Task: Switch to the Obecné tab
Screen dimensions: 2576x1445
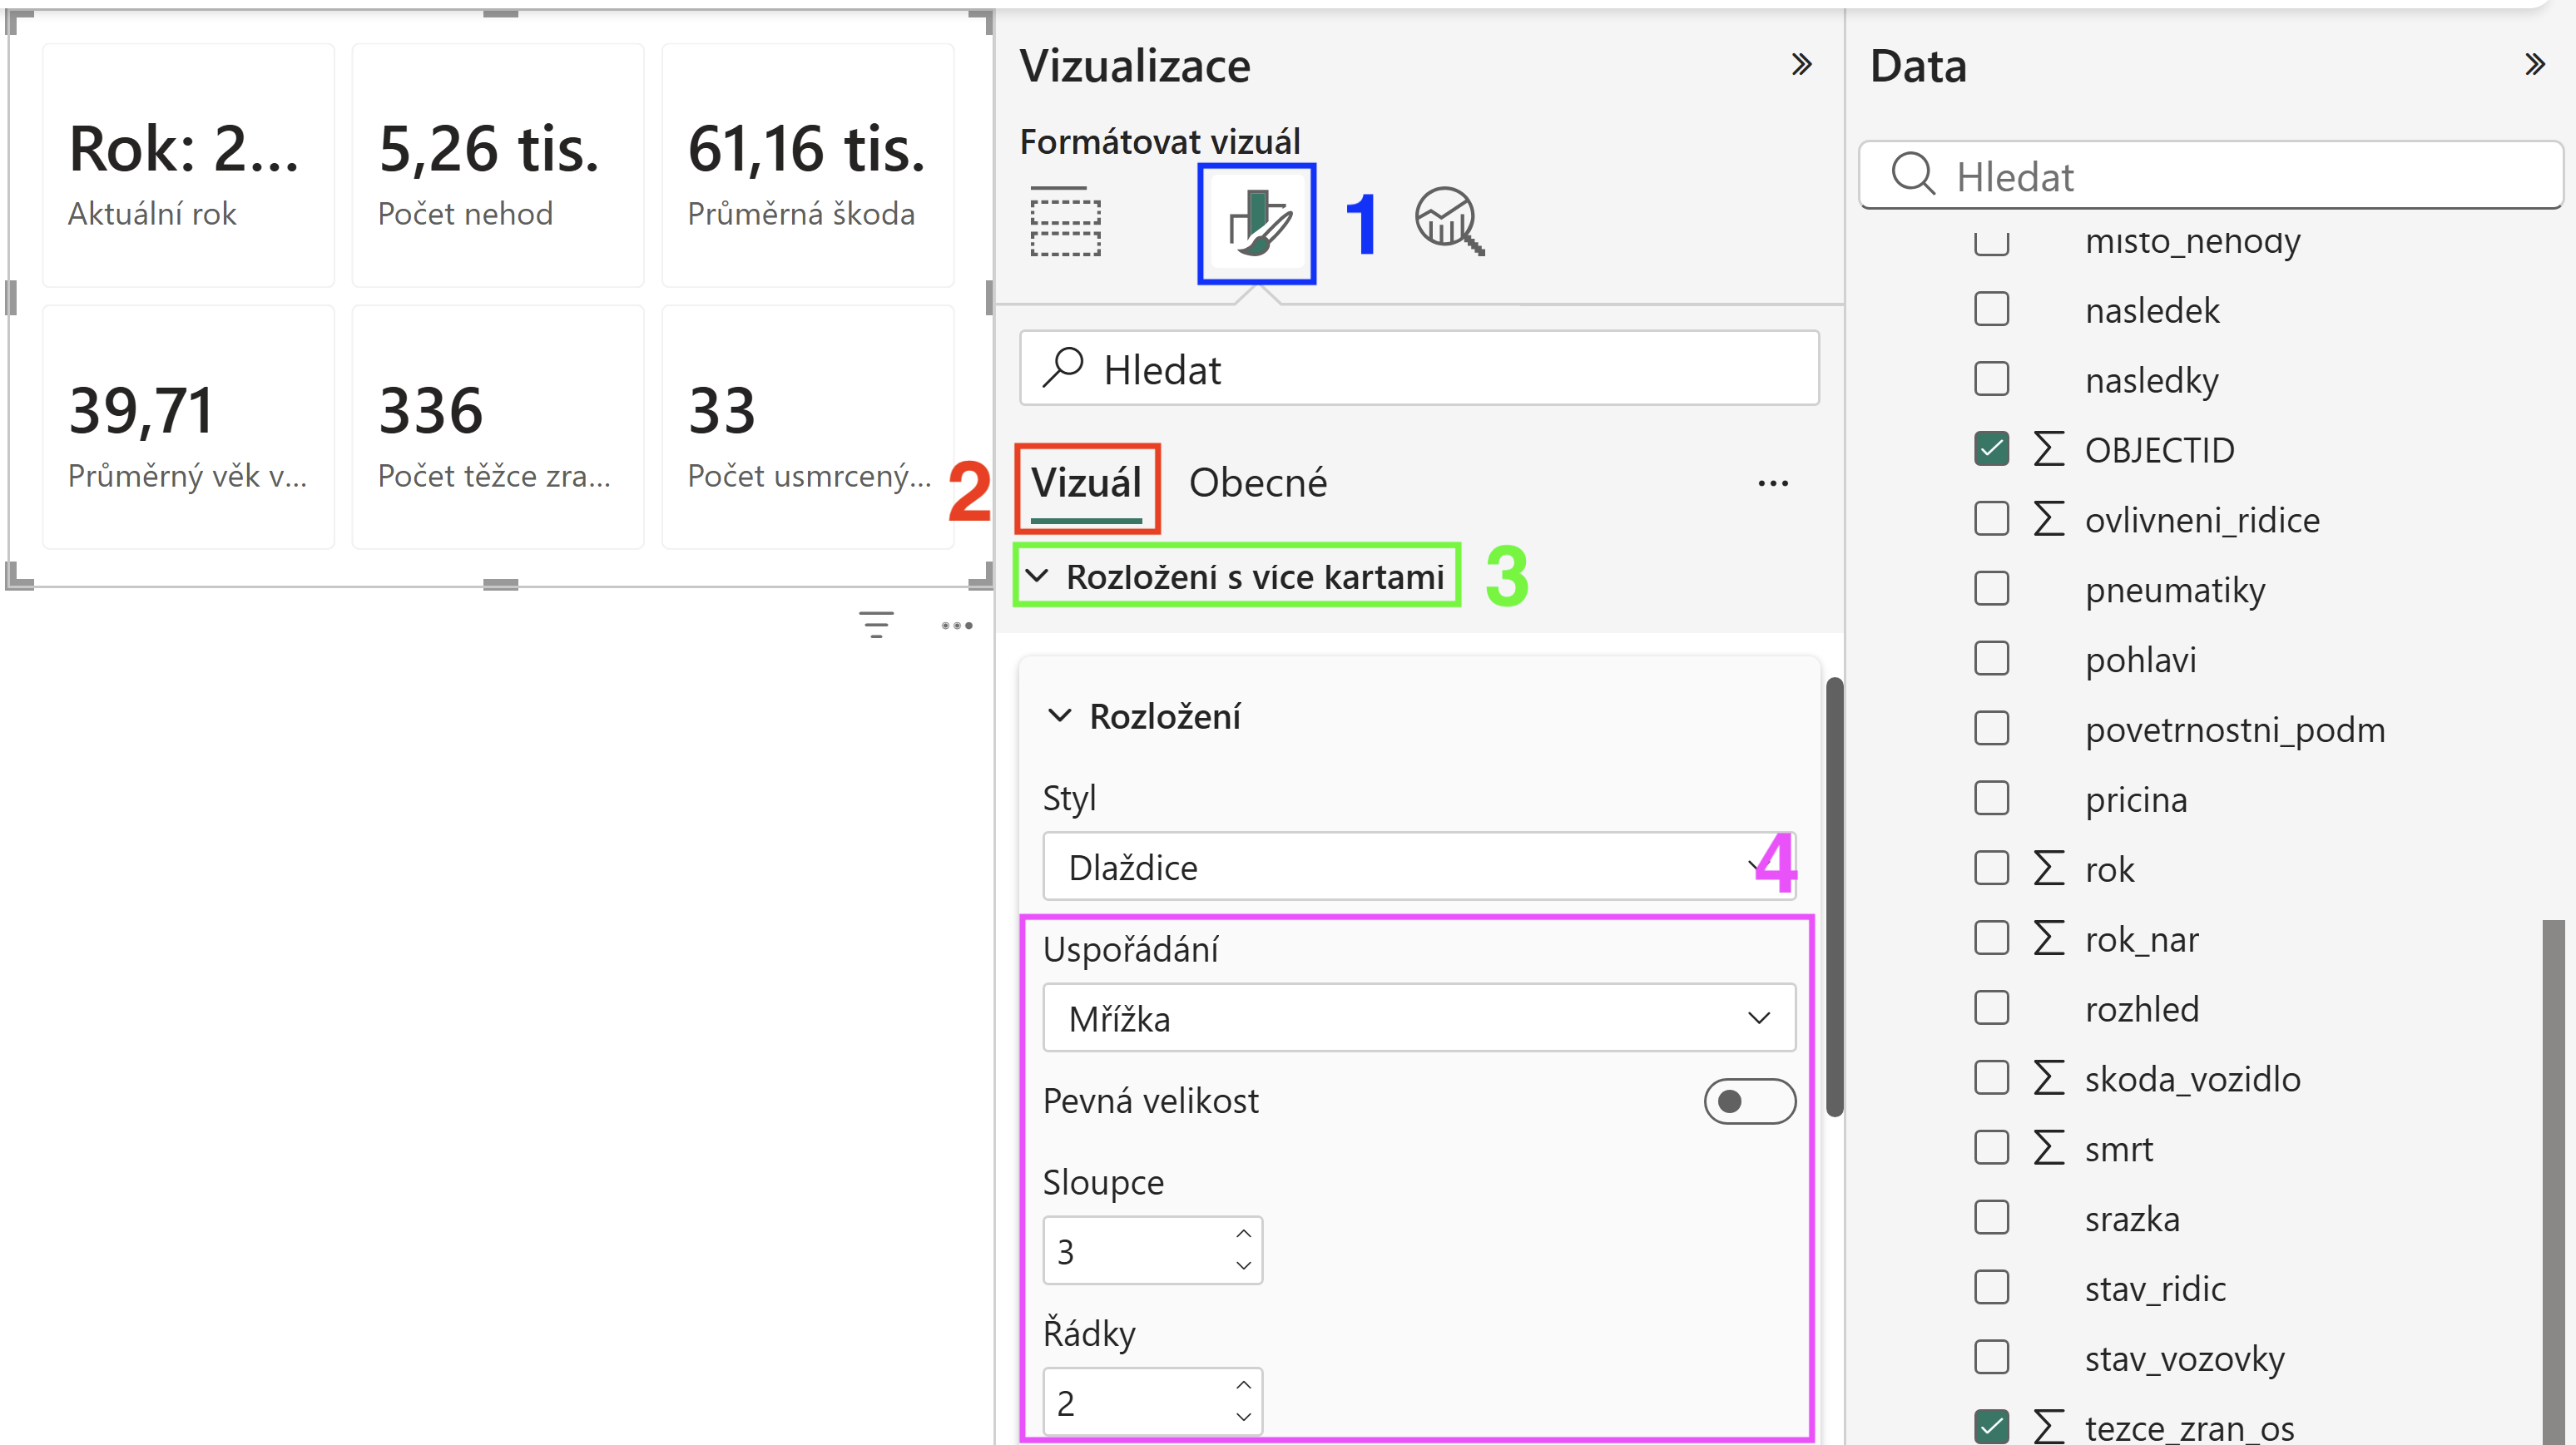Action: pos(1258,484)
